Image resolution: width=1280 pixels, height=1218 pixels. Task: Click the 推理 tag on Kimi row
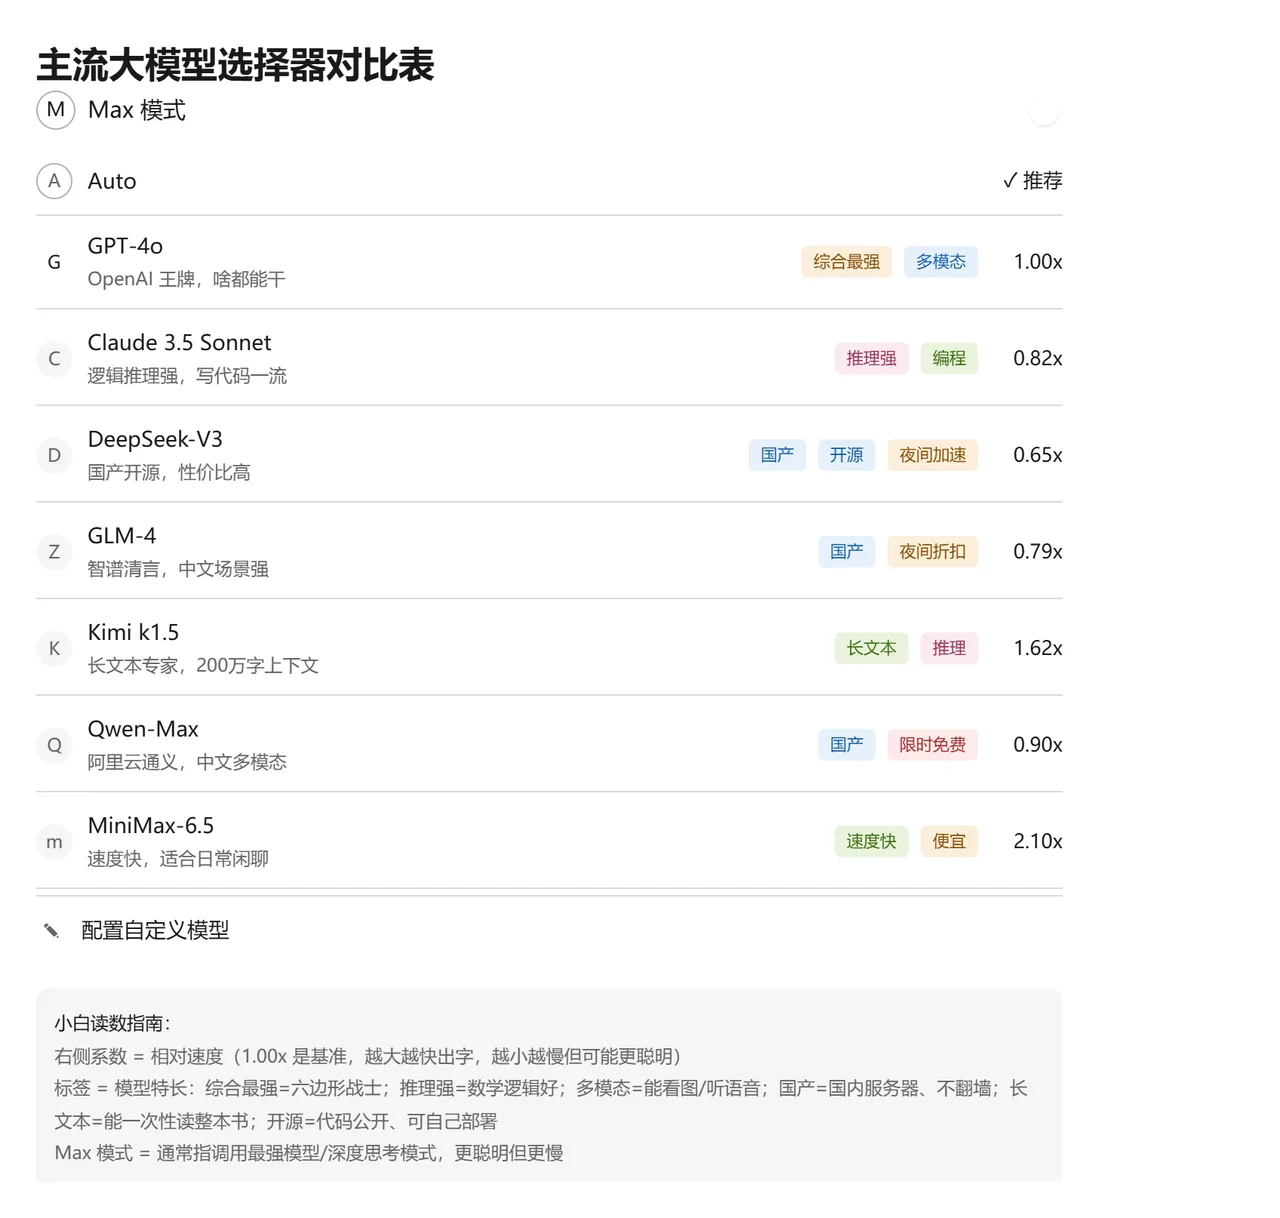[x=949, y=648]
